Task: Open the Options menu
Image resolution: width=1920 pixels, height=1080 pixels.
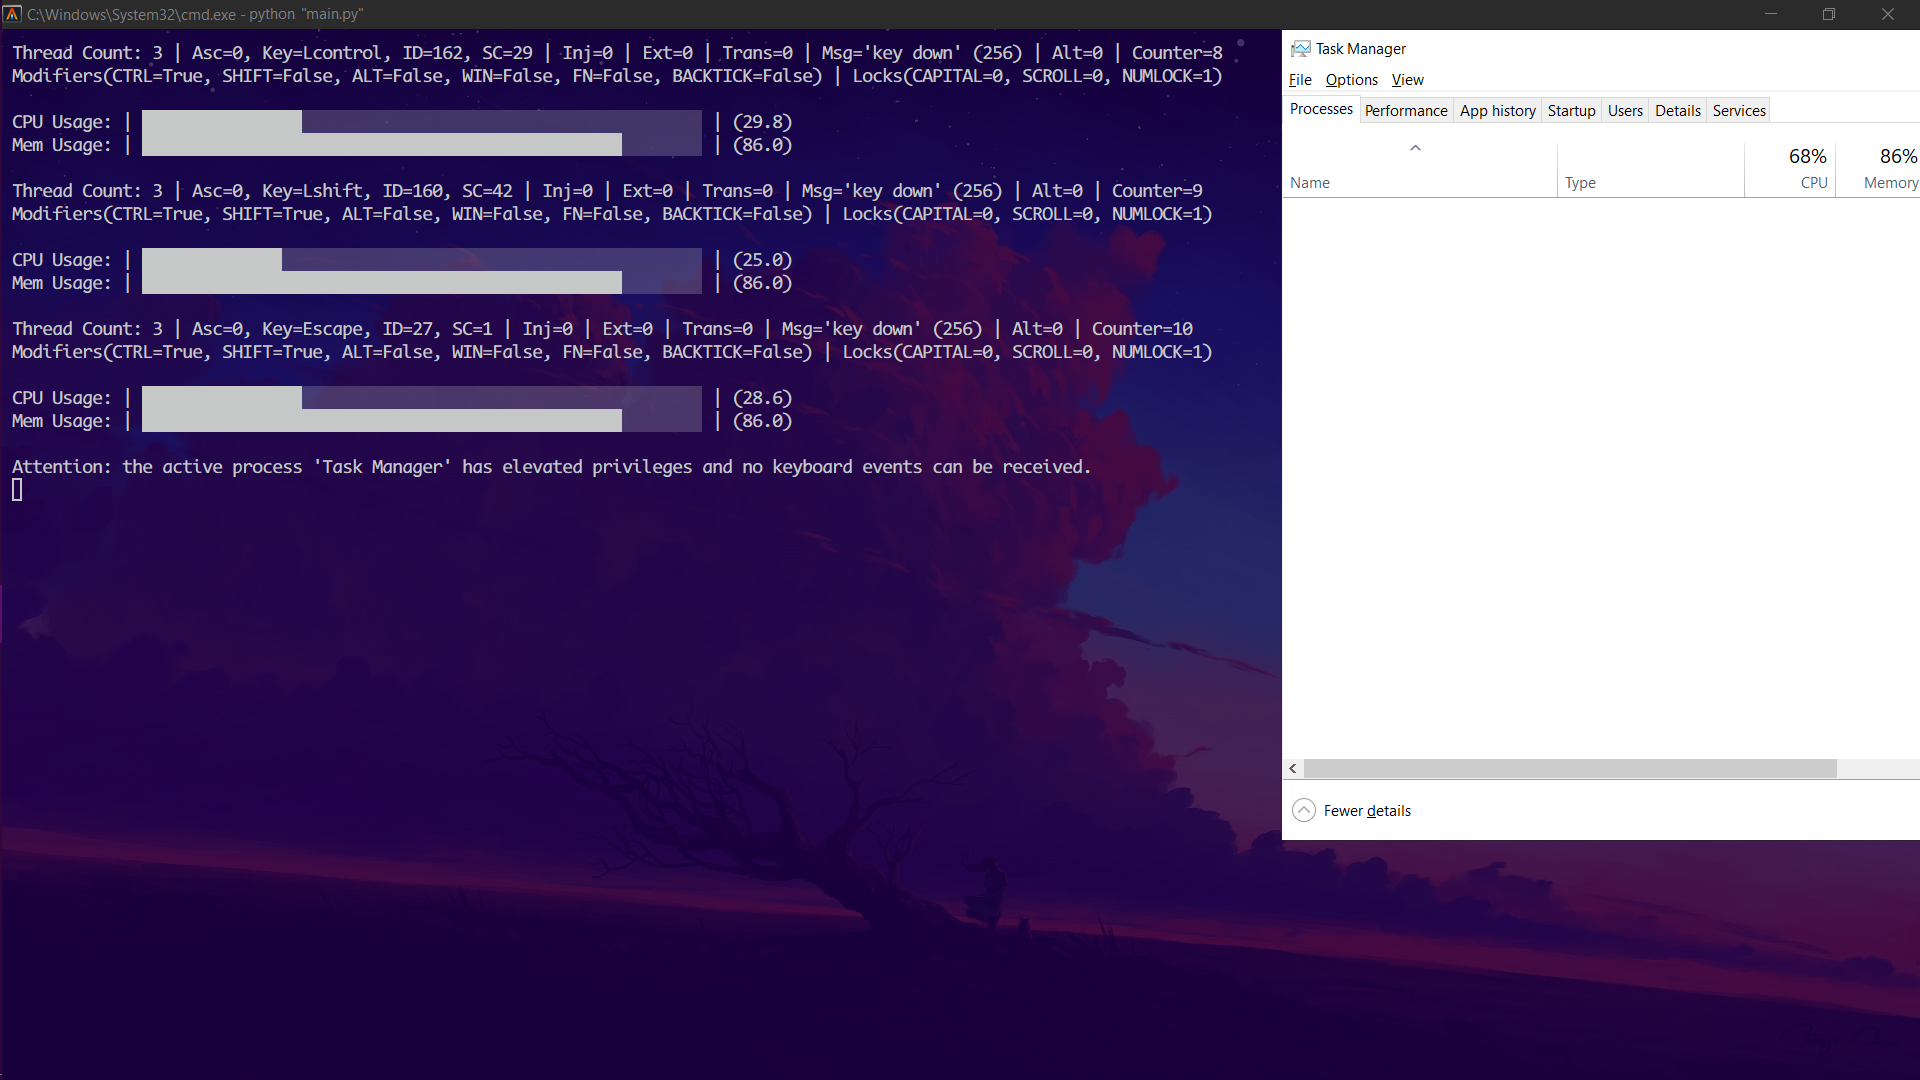Action: [x=1351, y=80]
